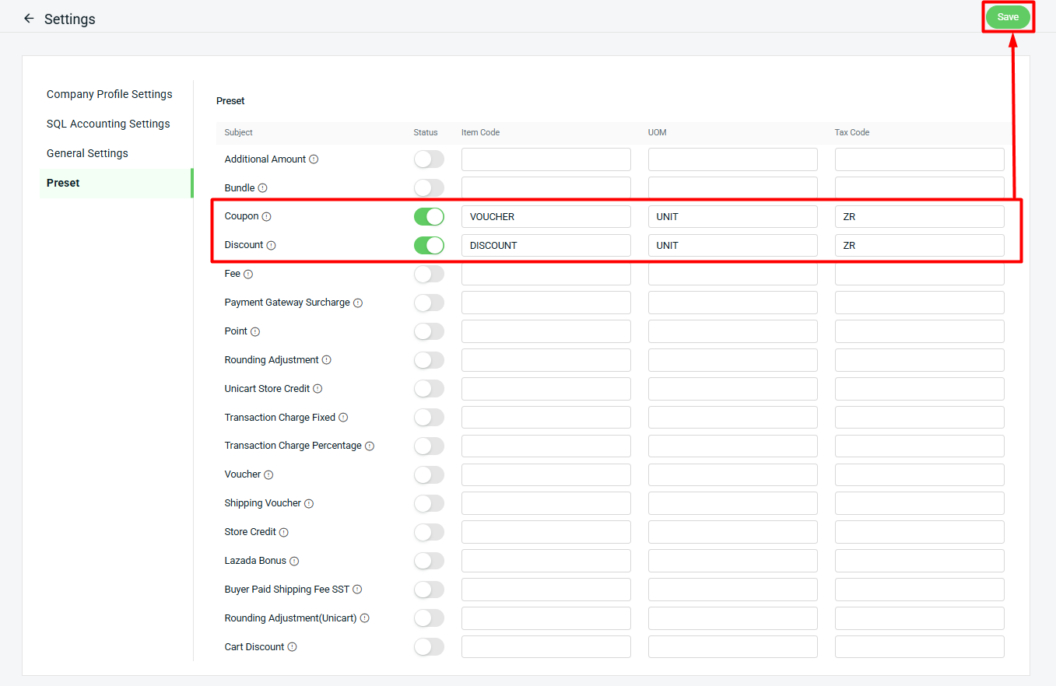The height and width of the screenshot is (686, 1056).
Task: Open Company Profile Settings section
Action: point(109,94)
